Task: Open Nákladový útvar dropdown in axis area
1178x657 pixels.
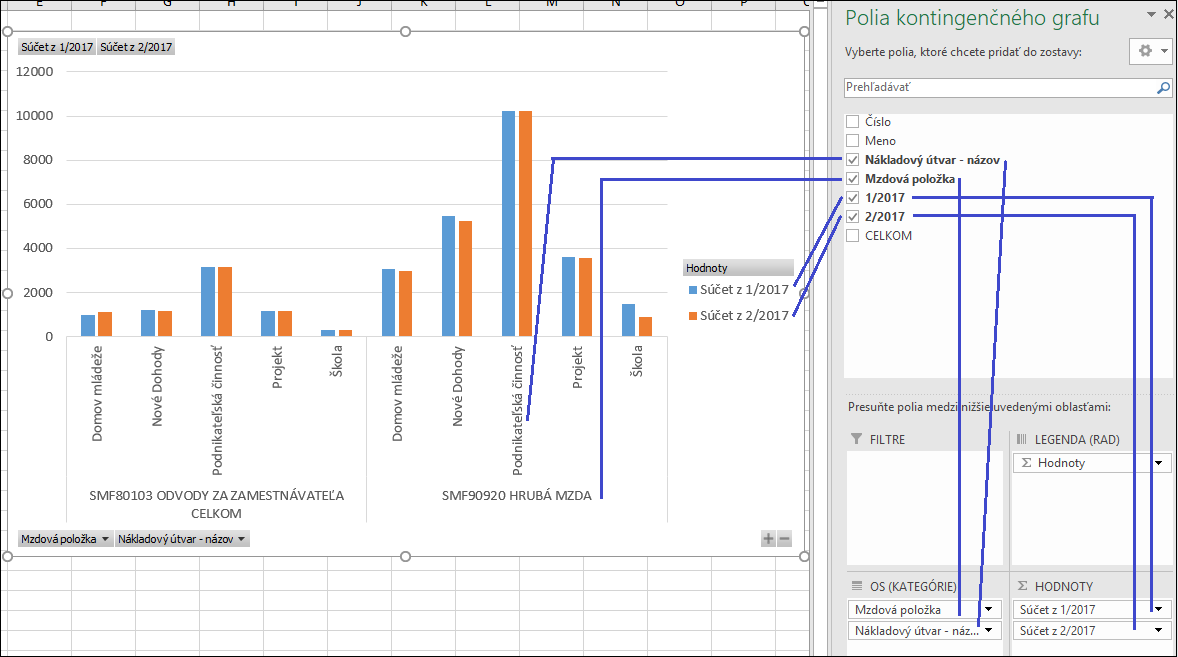Action: click(x=989, y=631)
